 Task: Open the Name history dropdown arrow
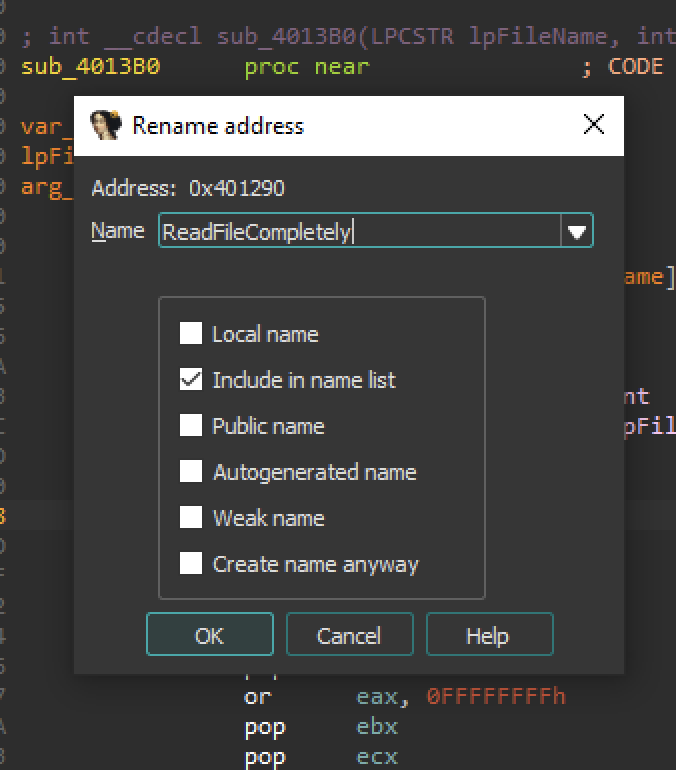[x=576, y=231]
